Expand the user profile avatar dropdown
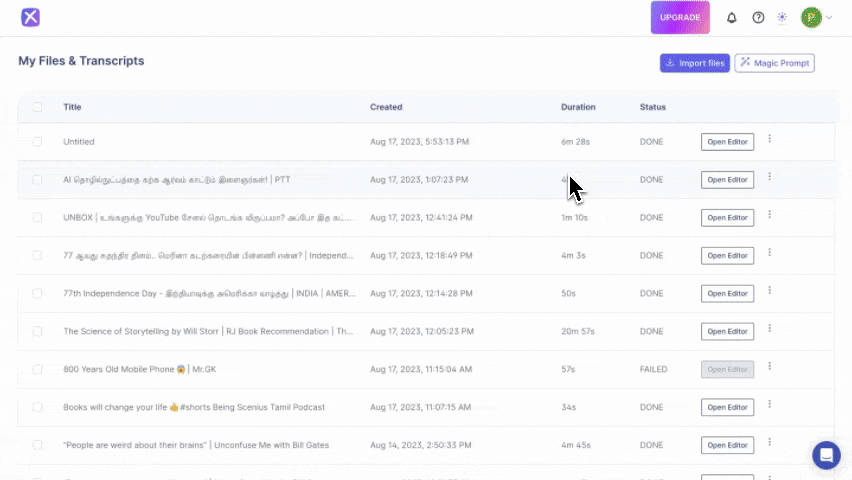Image resolution: width=852 pixels, height=480 pixels. coord(816,18)
